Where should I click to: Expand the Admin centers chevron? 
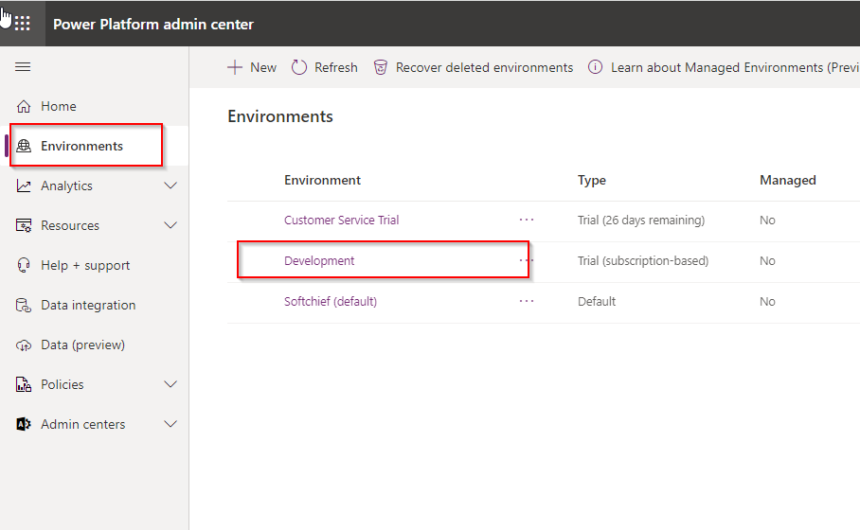click(x=171, y=424)
